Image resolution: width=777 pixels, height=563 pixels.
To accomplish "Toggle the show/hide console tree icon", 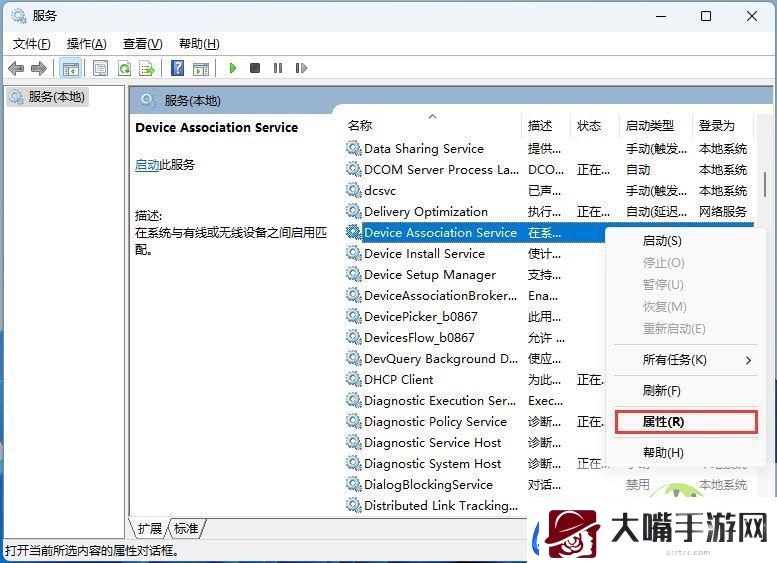I will (70, 68).
